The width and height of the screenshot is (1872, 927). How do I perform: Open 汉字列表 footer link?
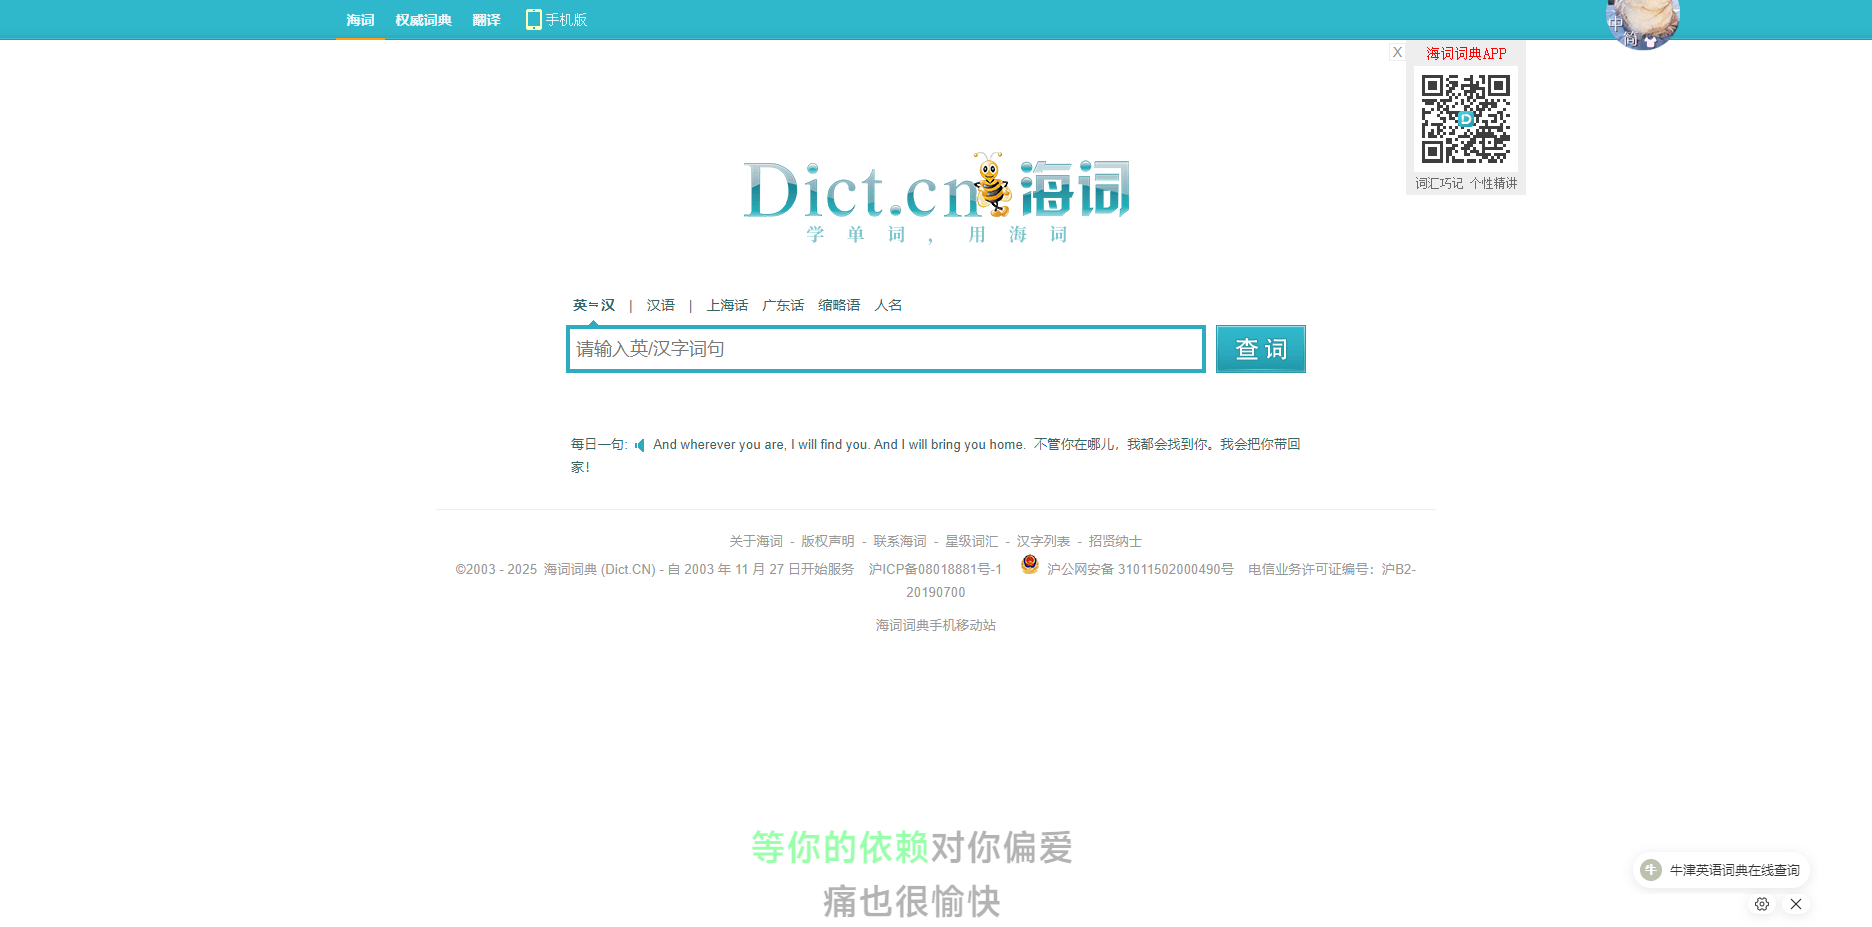[1044, 541]
